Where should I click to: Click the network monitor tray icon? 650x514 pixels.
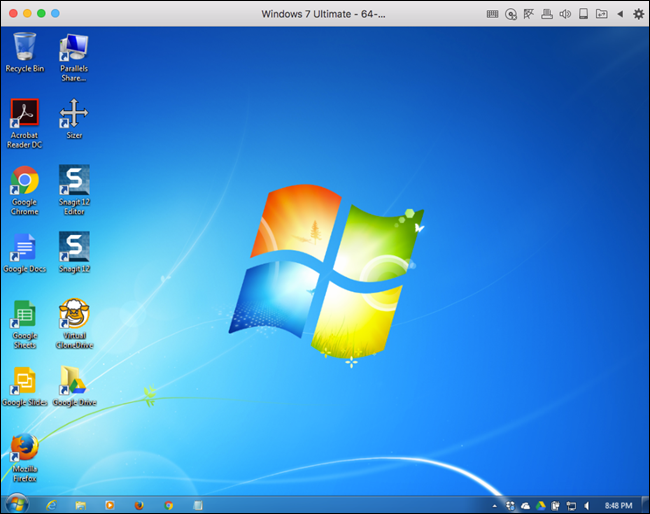tap(571, 506)
